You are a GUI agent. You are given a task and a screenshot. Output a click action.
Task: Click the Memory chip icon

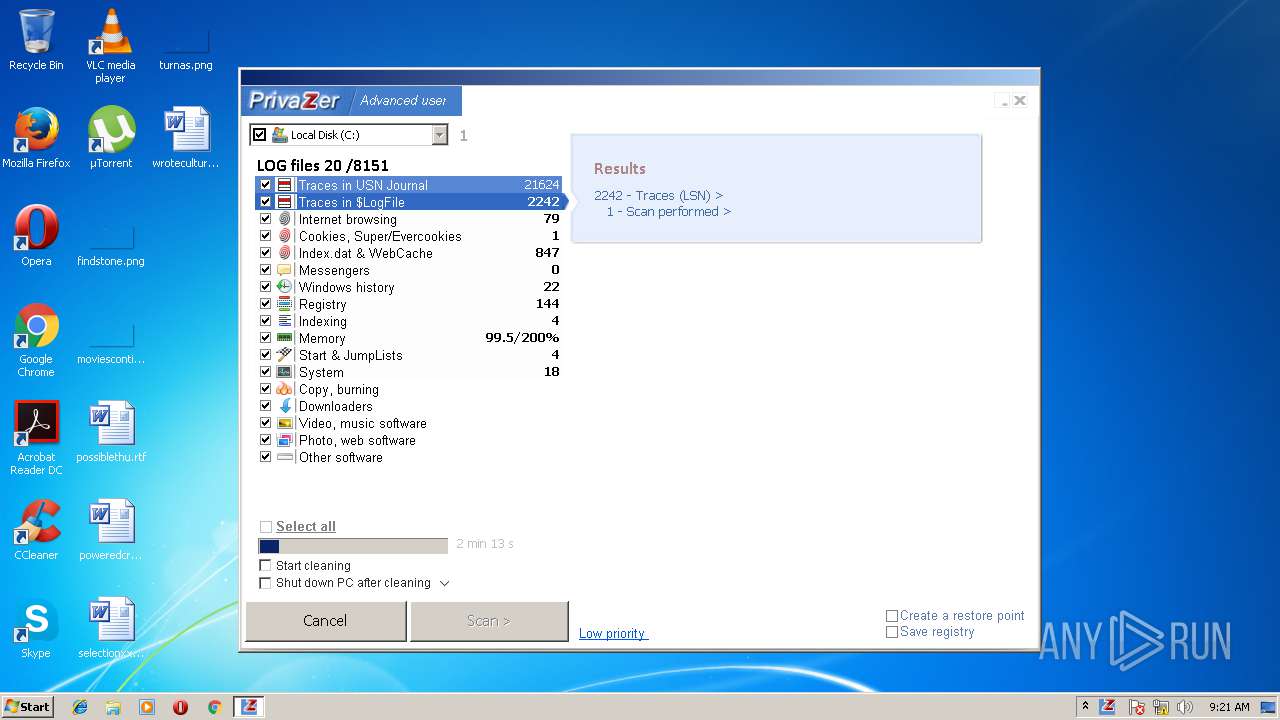[x=285, y=338]
